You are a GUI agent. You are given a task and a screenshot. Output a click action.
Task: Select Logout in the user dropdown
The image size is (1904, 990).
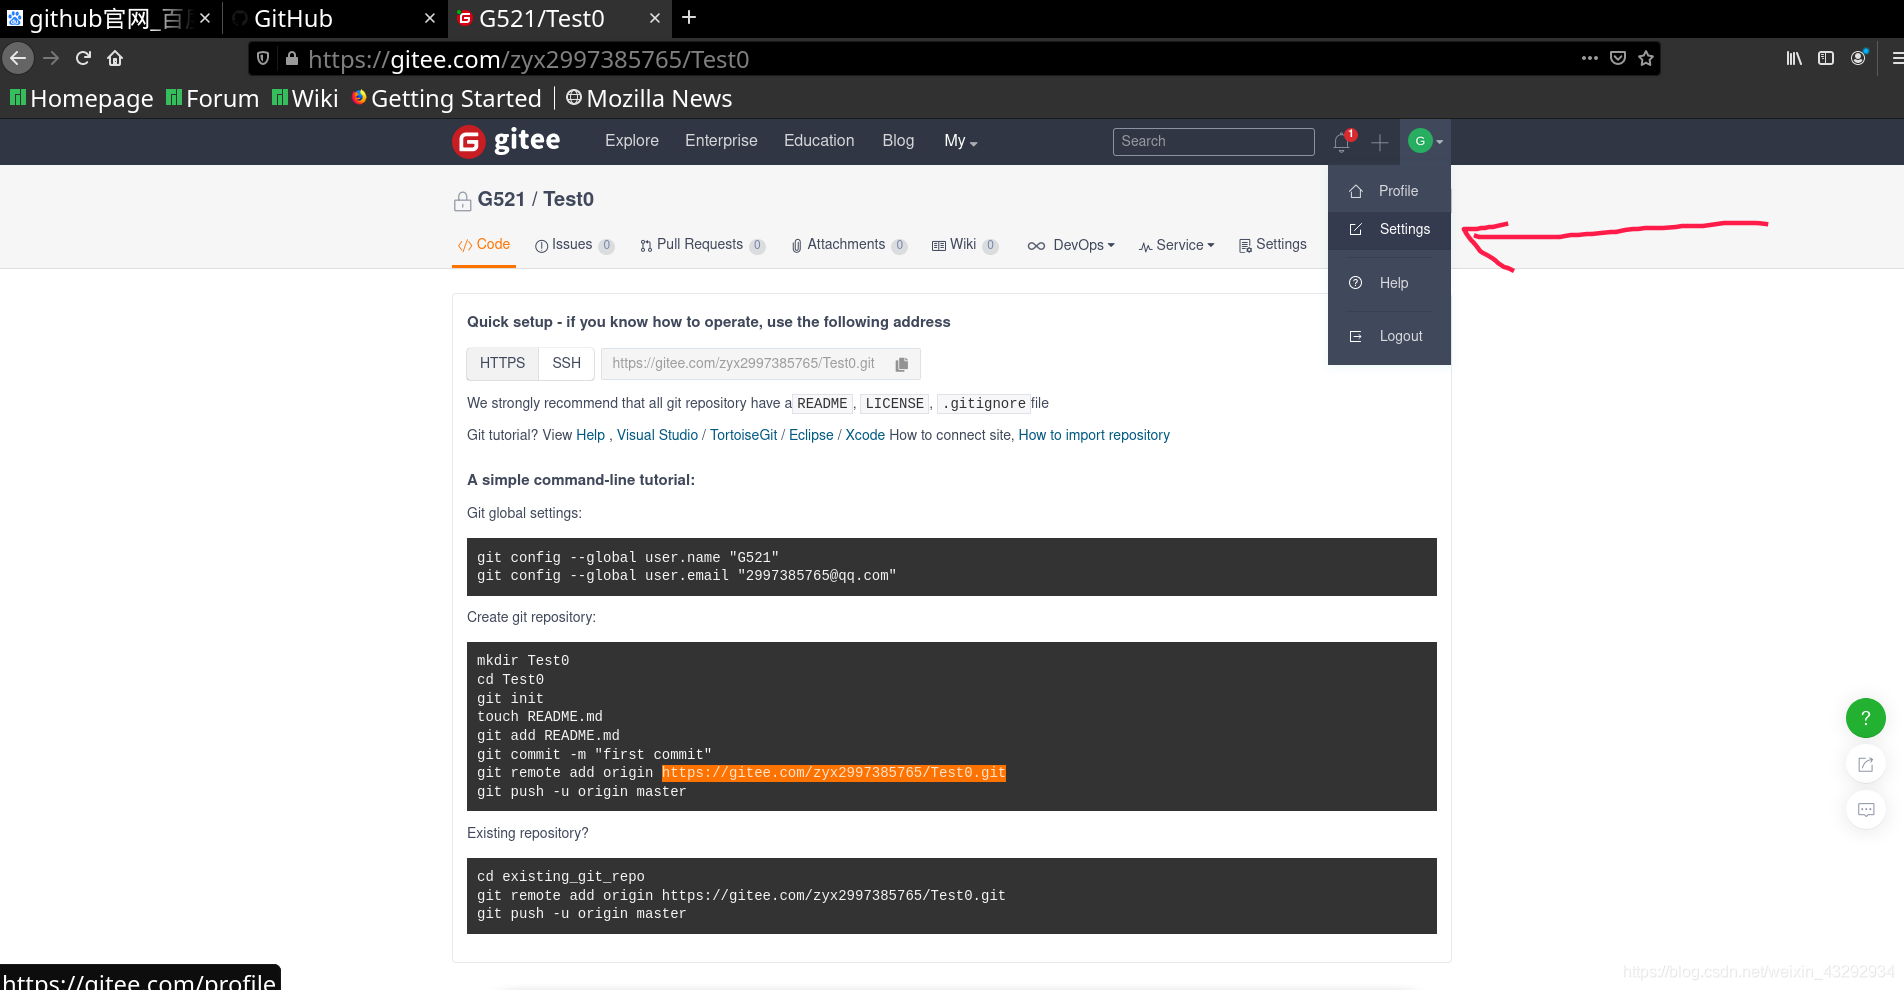1389,336
